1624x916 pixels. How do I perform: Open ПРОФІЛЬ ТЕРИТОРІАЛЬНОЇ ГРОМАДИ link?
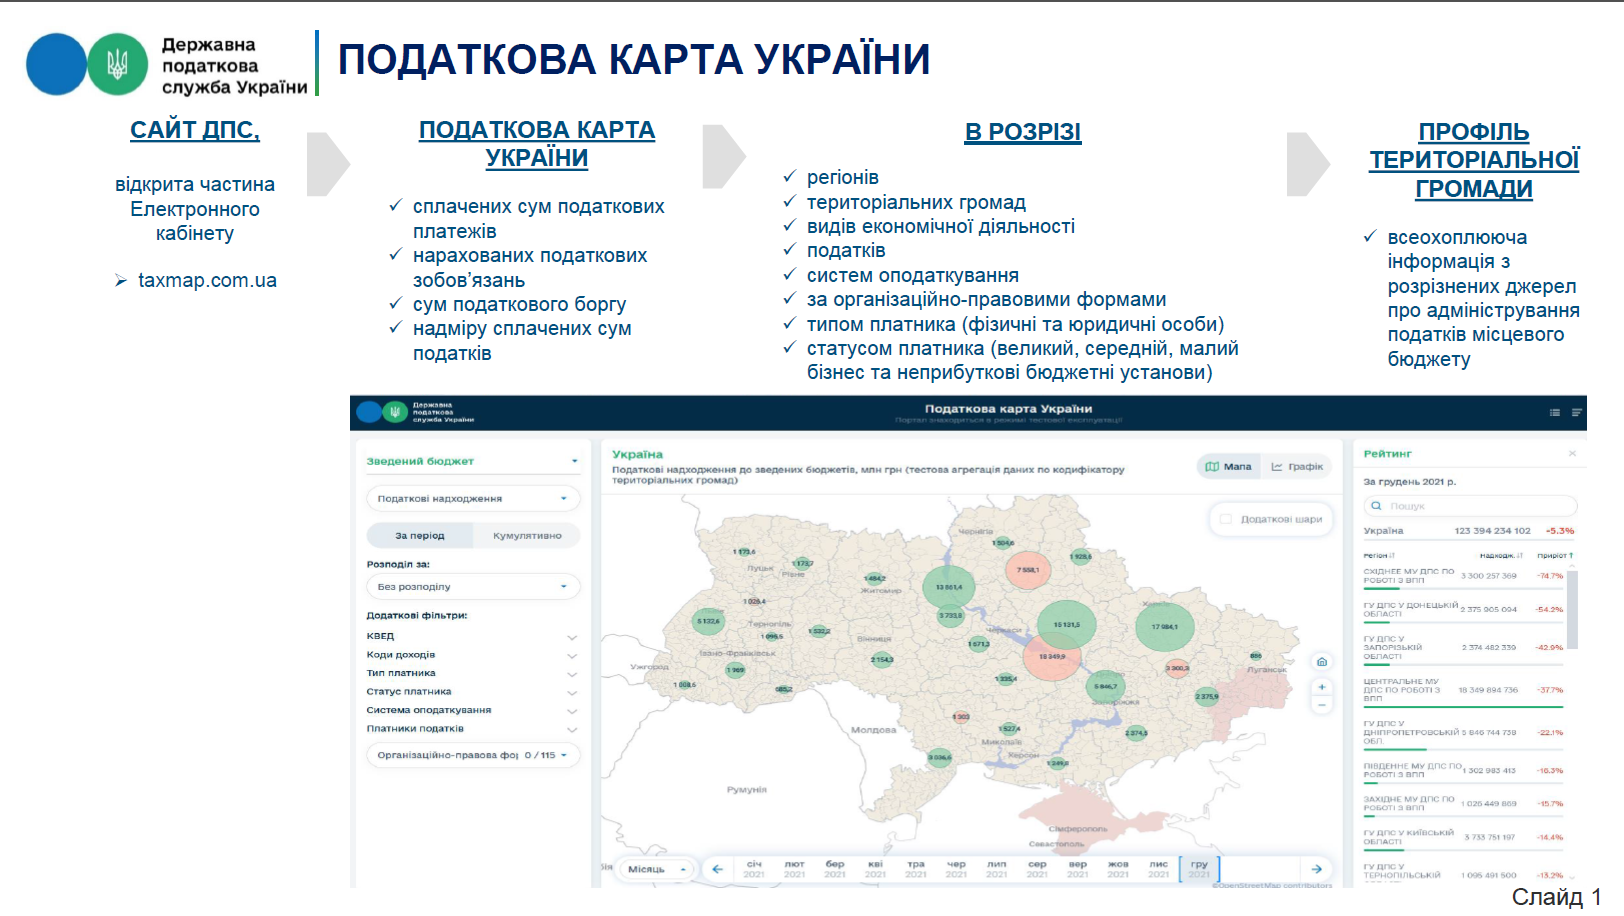[1474, 160]
